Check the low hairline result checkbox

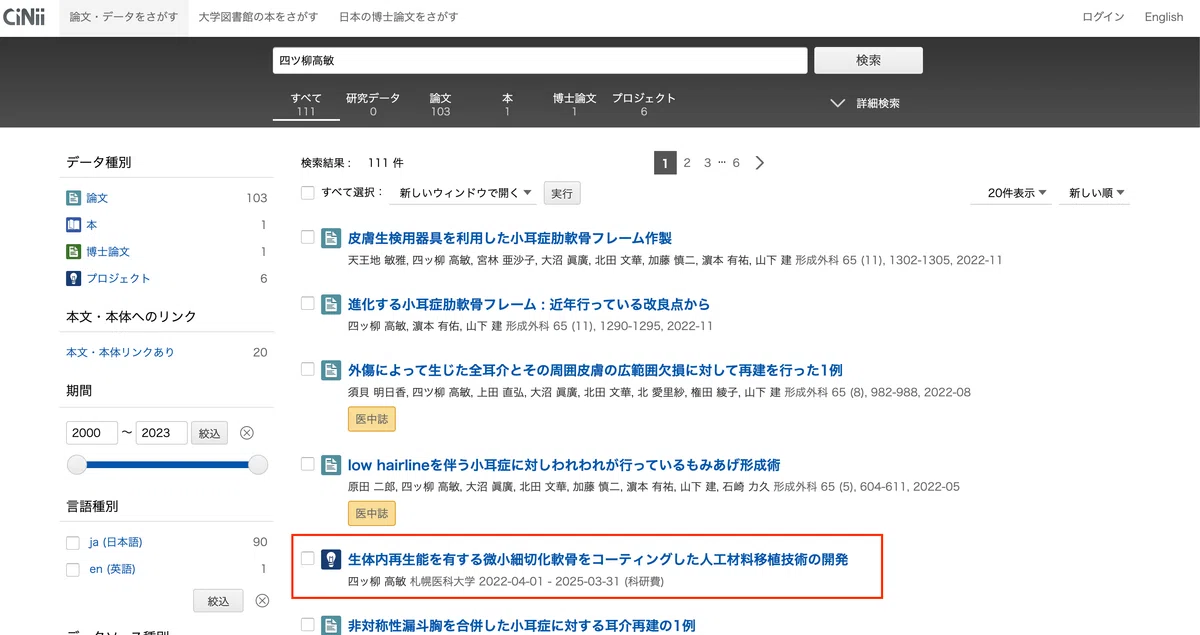(308, 464)
